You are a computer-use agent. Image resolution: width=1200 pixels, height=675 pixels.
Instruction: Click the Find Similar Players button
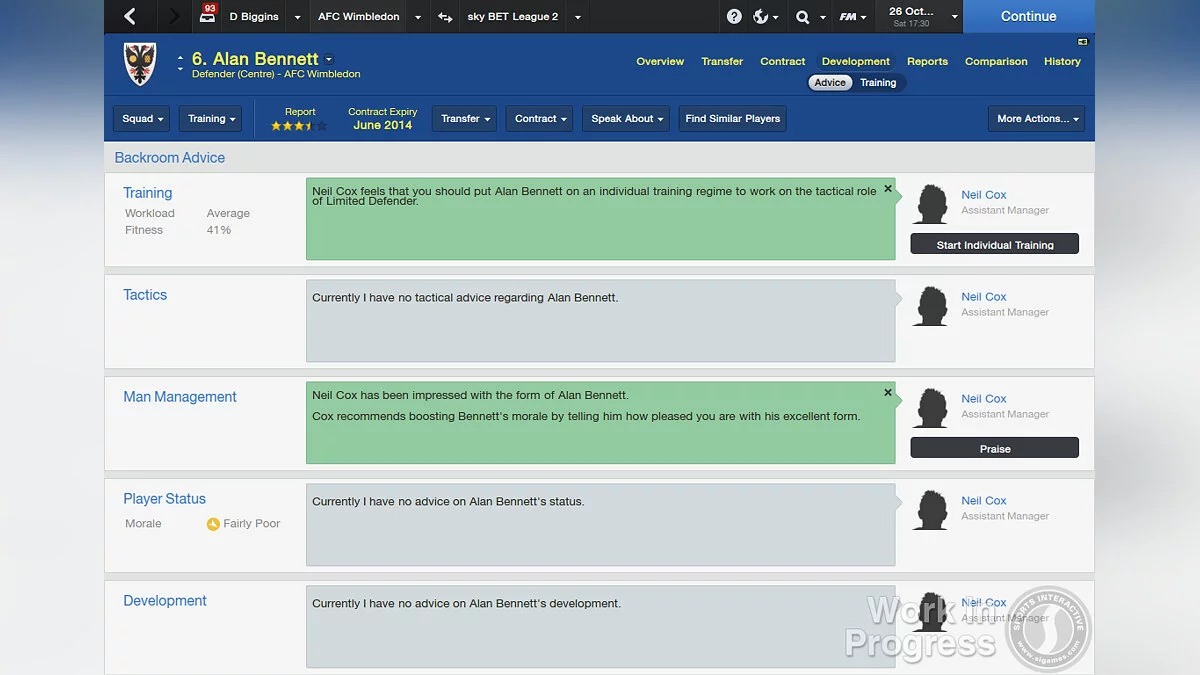[732, 118]
